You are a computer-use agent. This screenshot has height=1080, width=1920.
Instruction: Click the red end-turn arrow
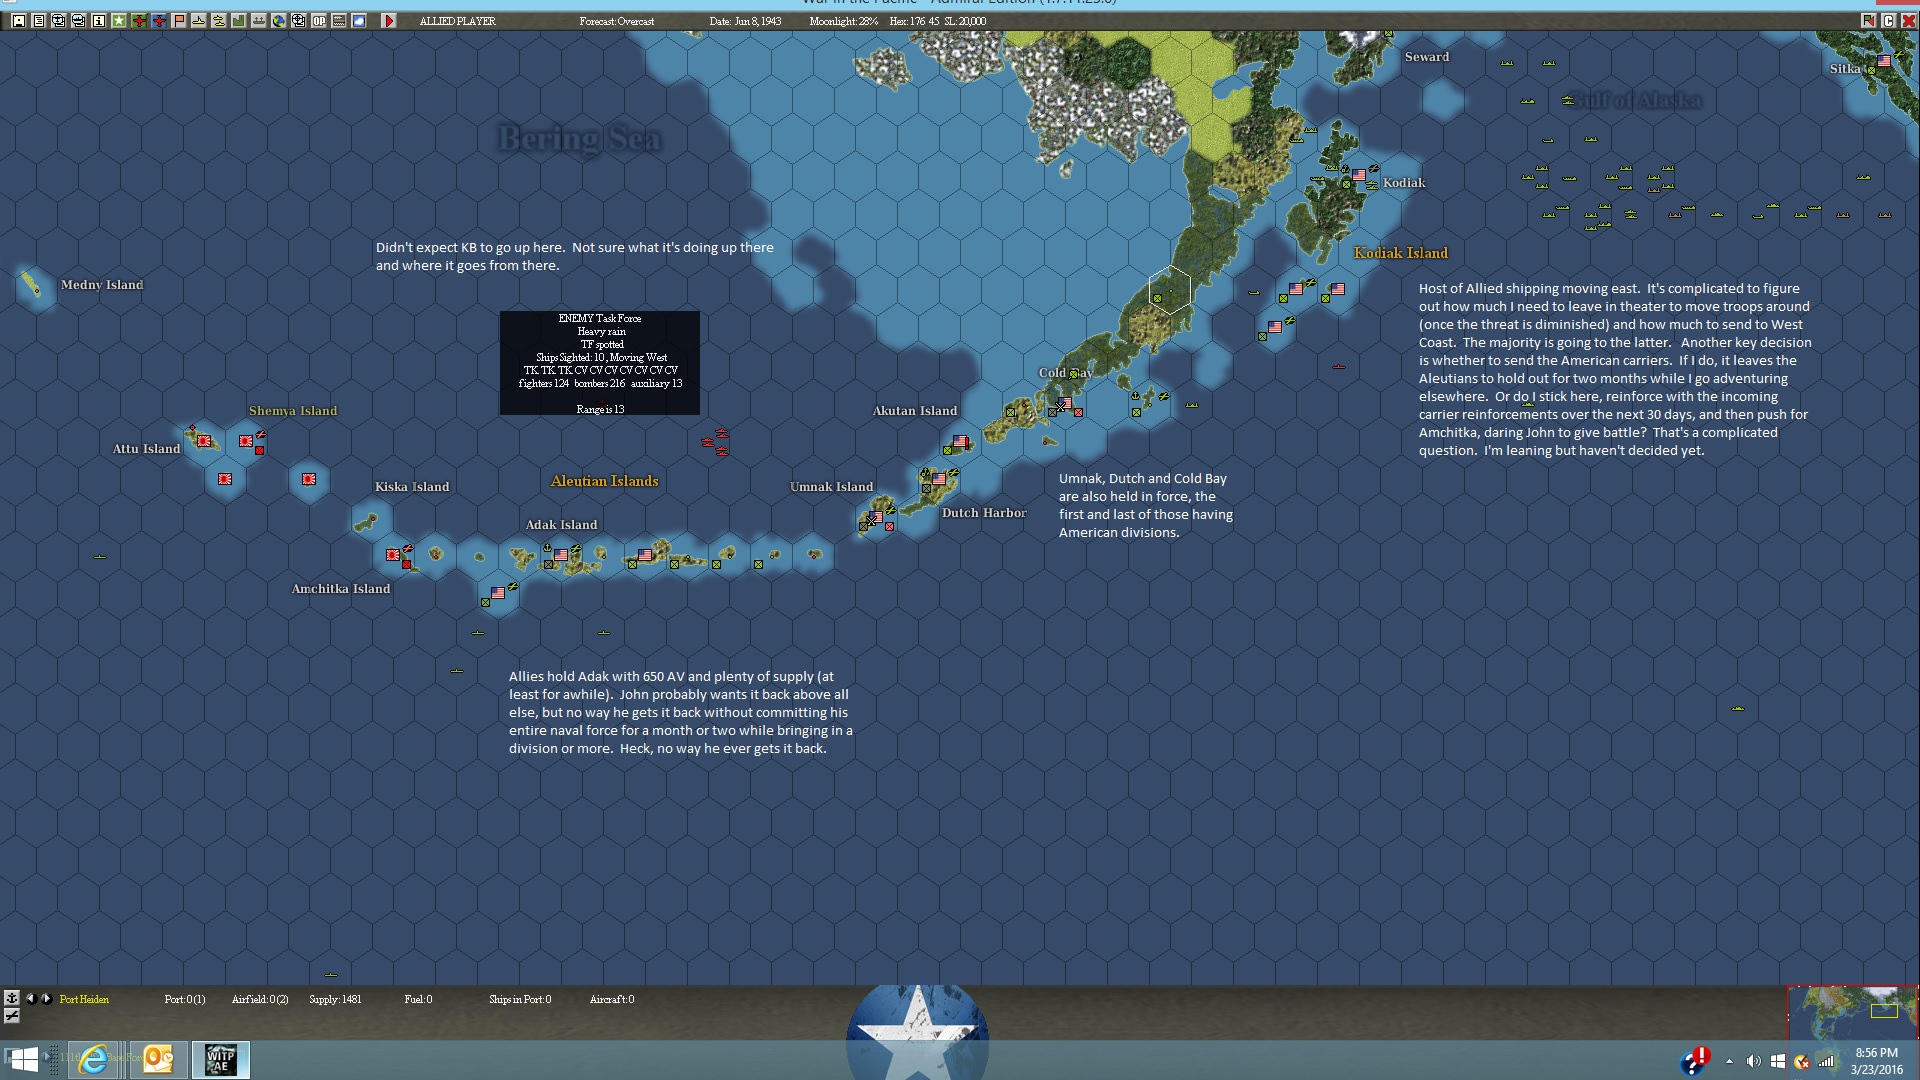390,20
